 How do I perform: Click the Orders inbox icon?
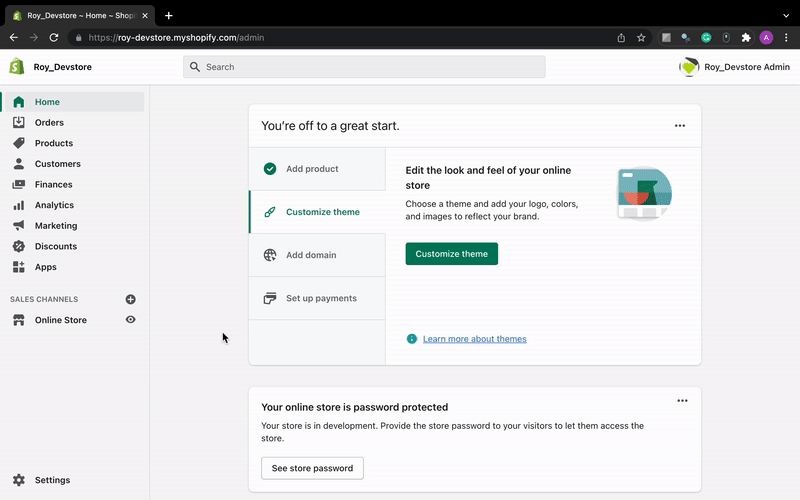19,122
